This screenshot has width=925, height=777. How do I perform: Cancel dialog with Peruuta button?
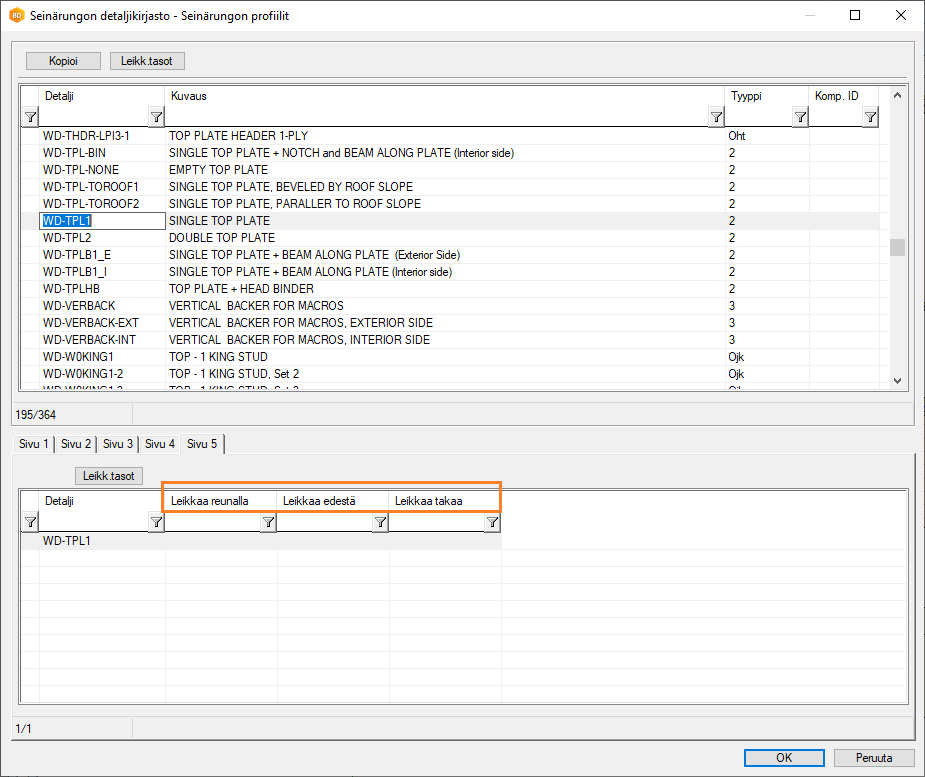point(872,758)
